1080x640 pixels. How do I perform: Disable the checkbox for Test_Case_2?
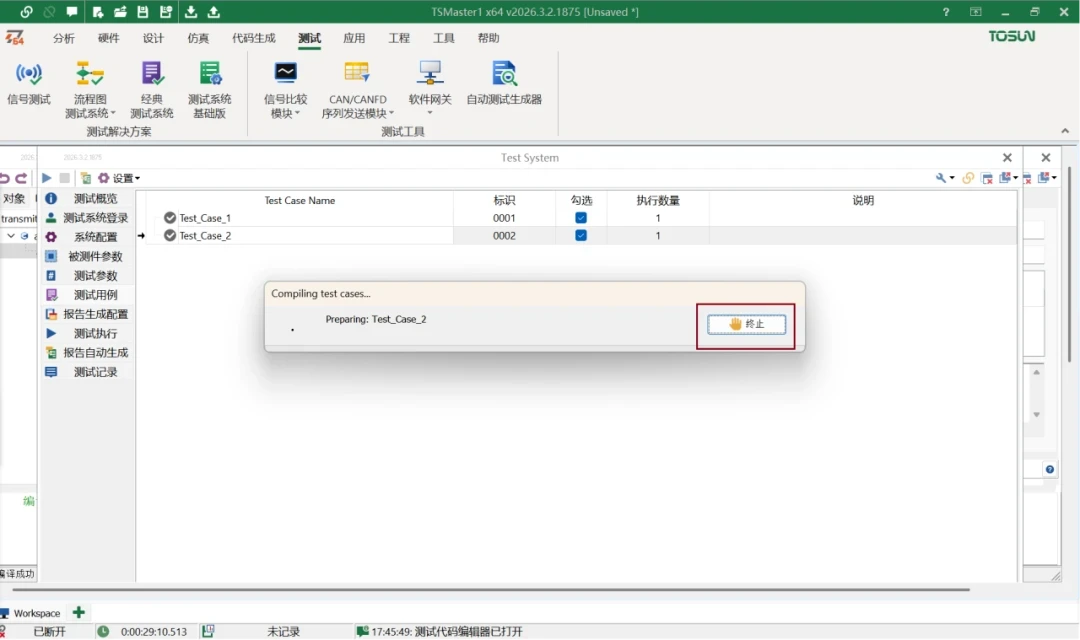pyautogui.click(x=581, y=236)
